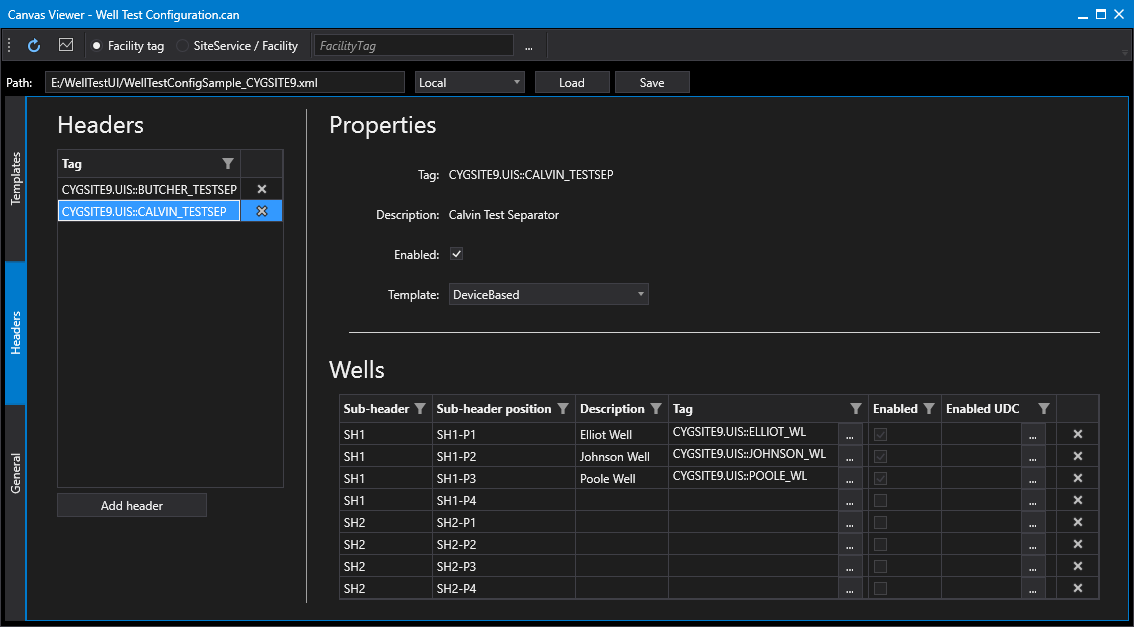
Task: Browse tag for Johnson Well row
Action: coord(850,457)
